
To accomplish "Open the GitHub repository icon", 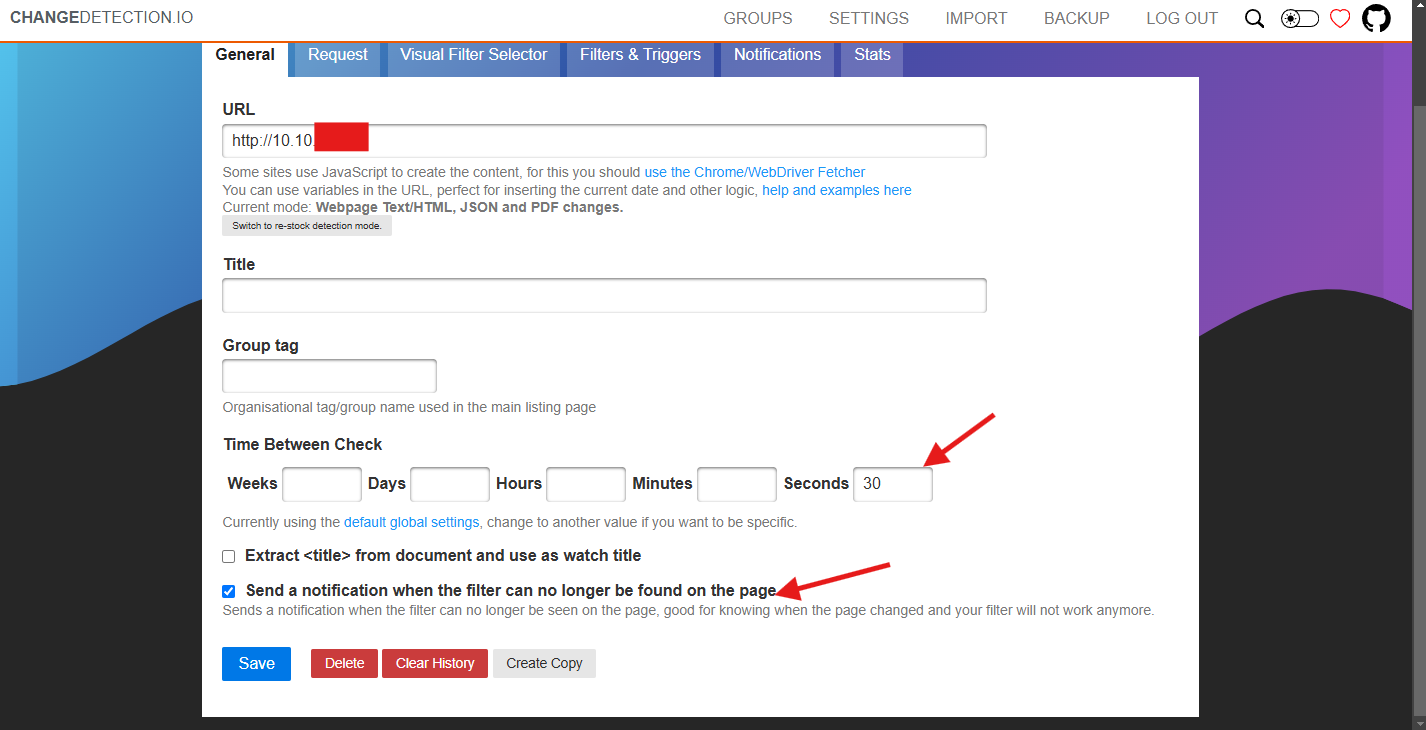I will pos(1376,18).
